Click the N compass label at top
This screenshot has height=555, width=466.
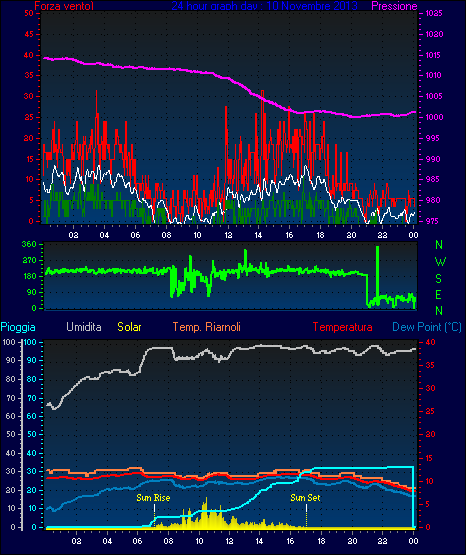tap(439, 245)
